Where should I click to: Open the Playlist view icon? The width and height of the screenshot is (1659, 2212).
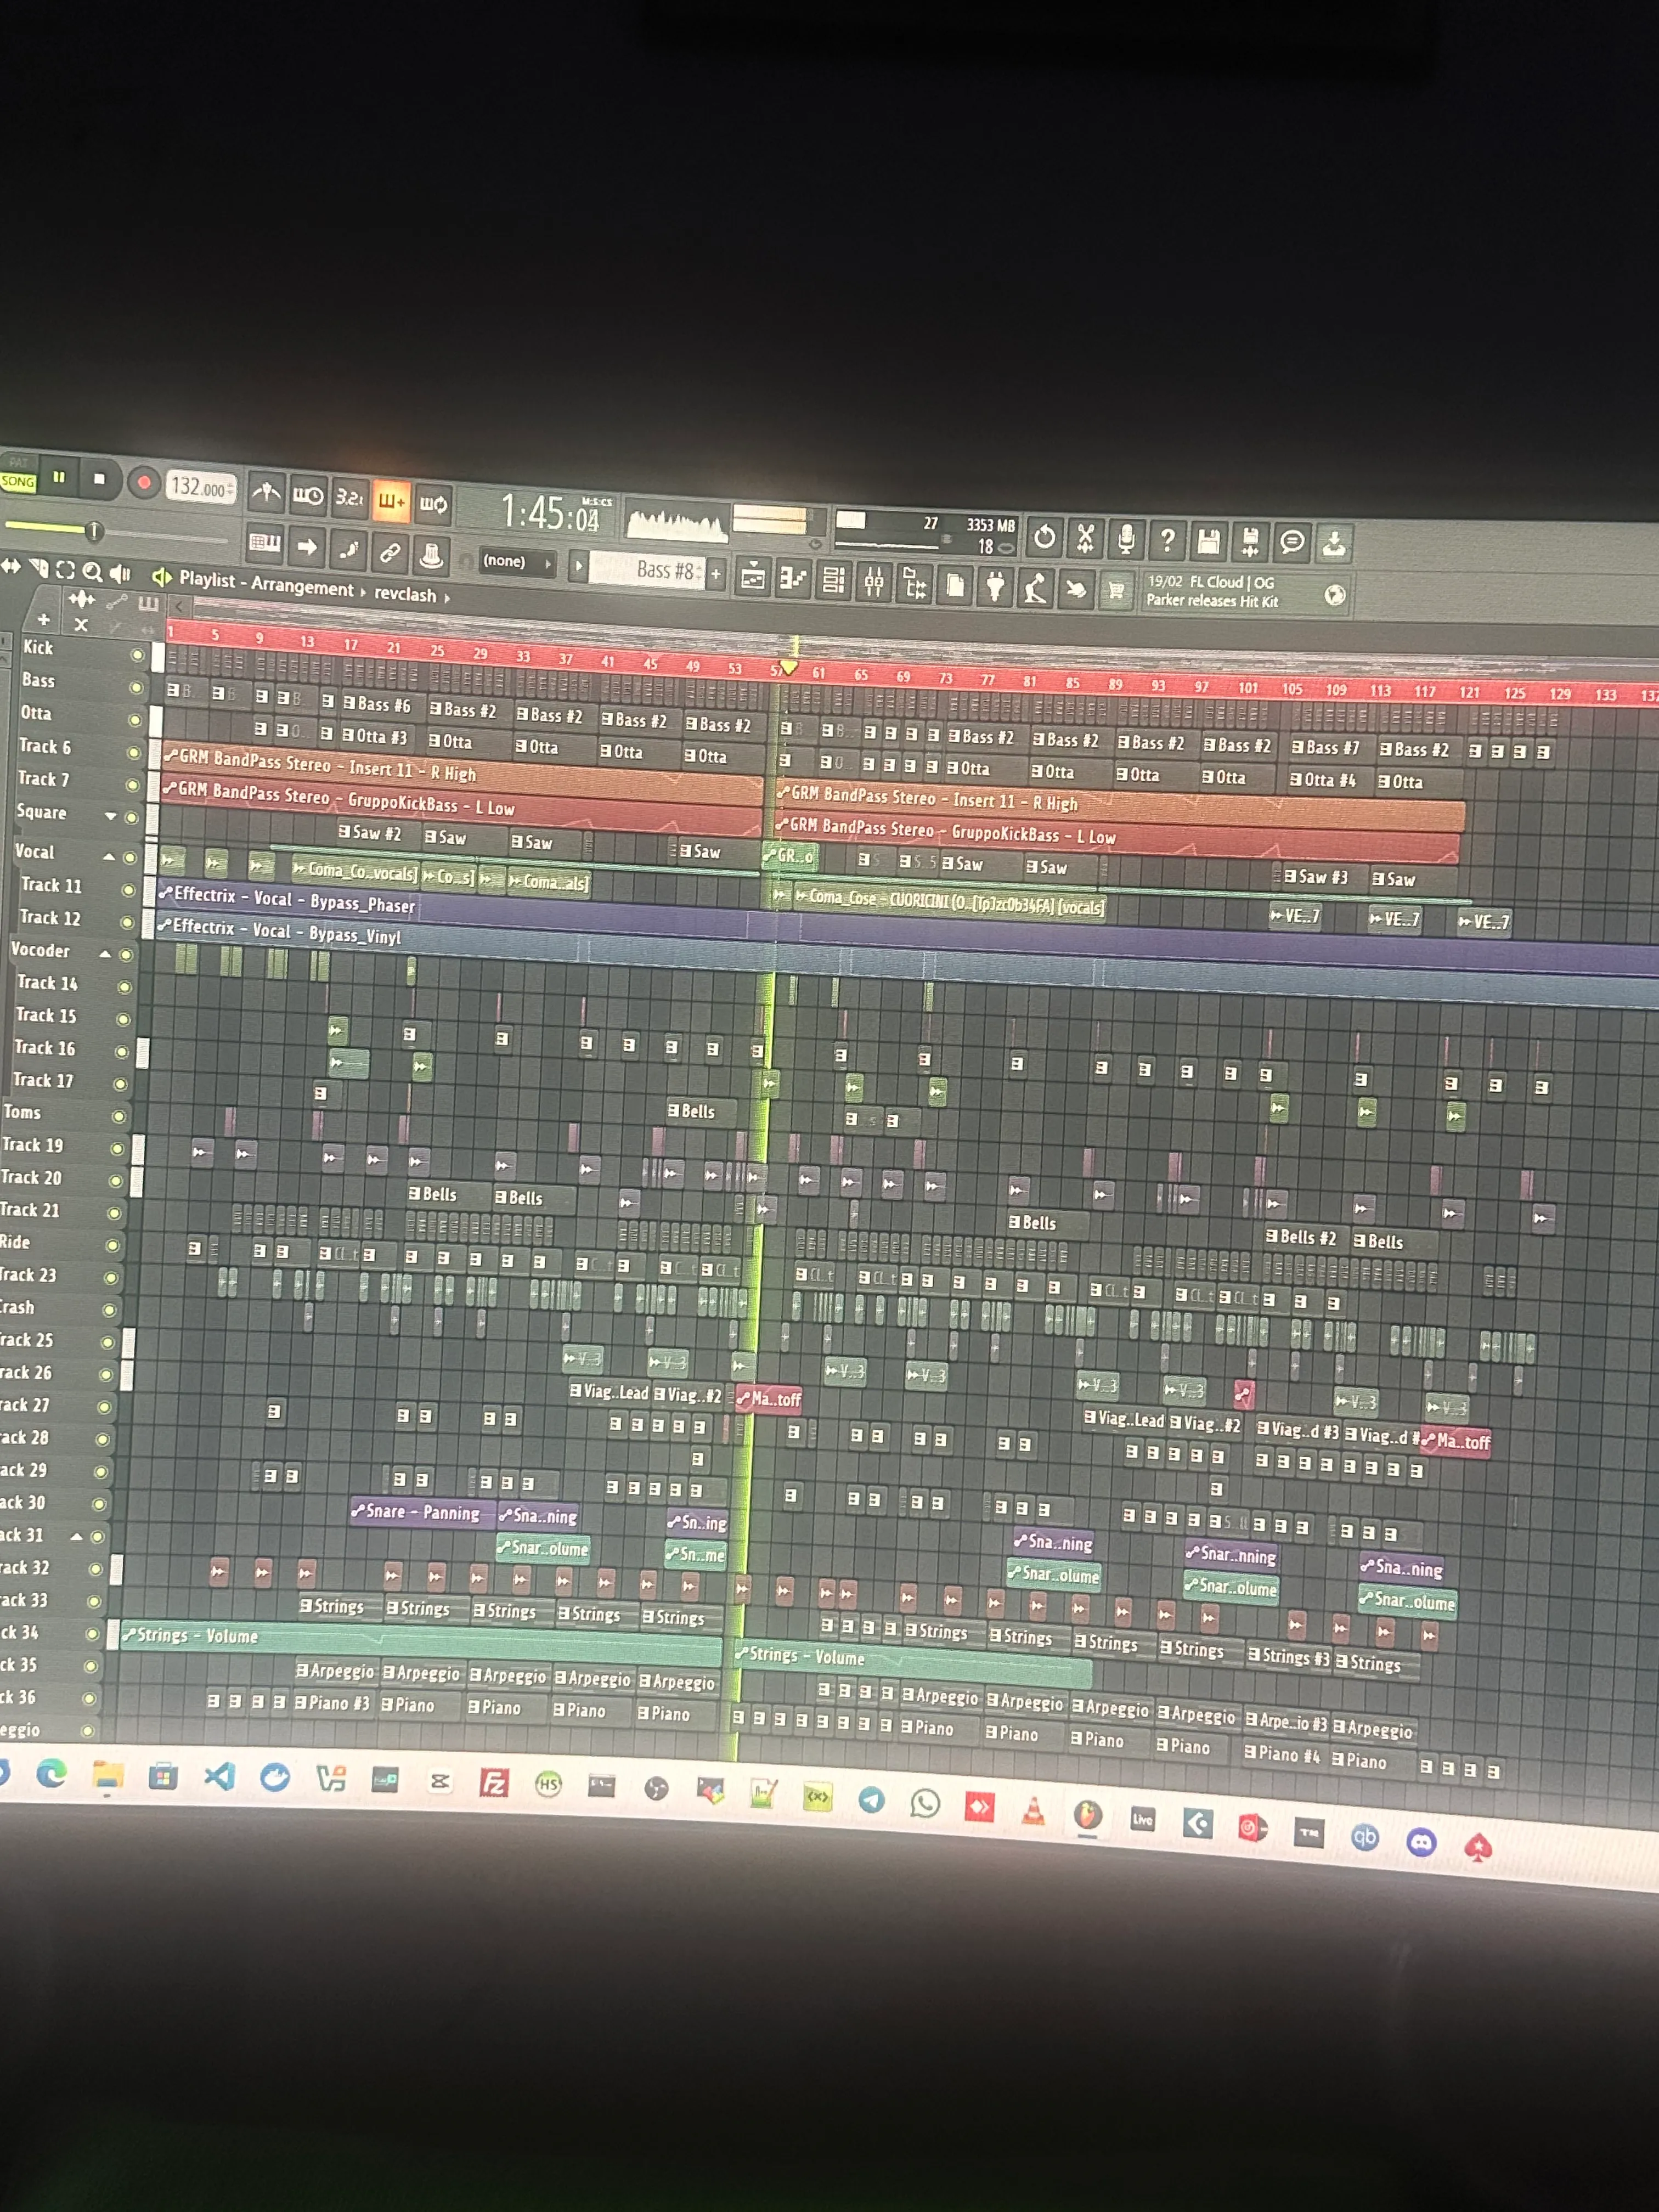point(753,577)
